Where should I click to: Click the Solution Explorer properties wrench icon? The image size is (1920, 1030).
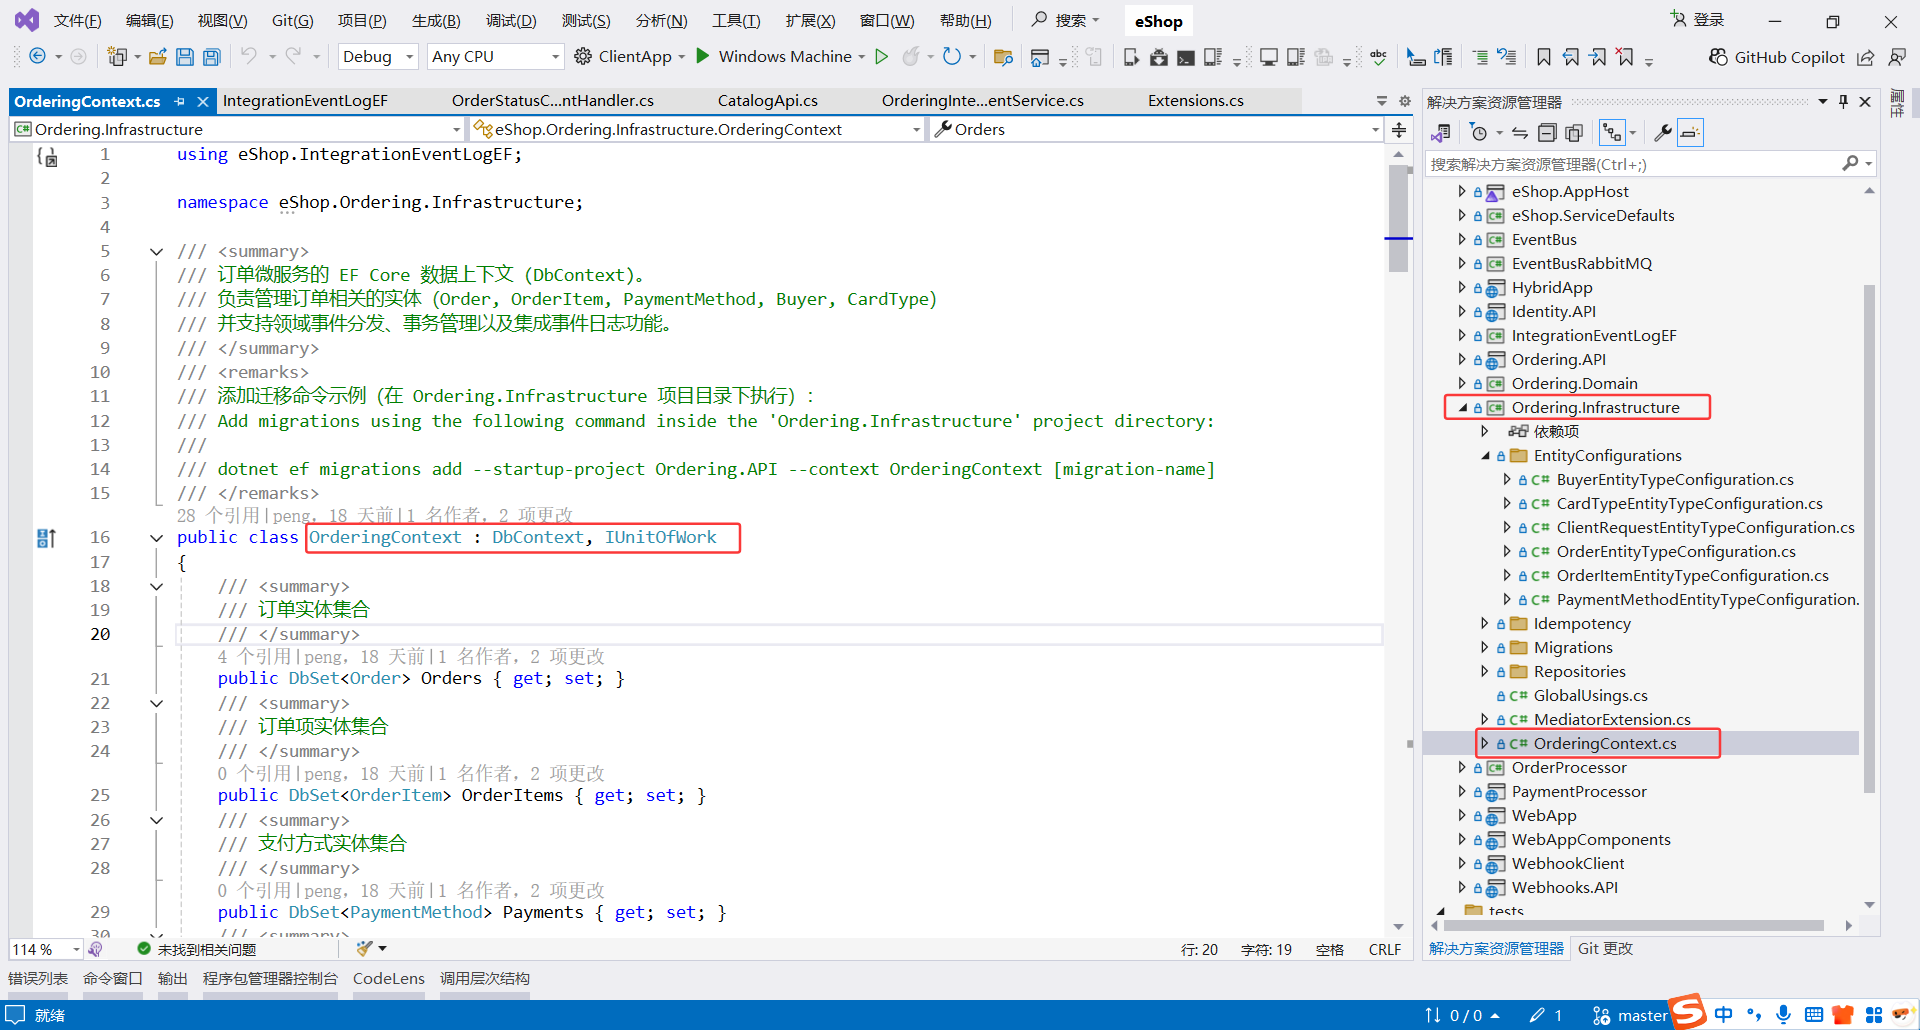coord(1663,133)
